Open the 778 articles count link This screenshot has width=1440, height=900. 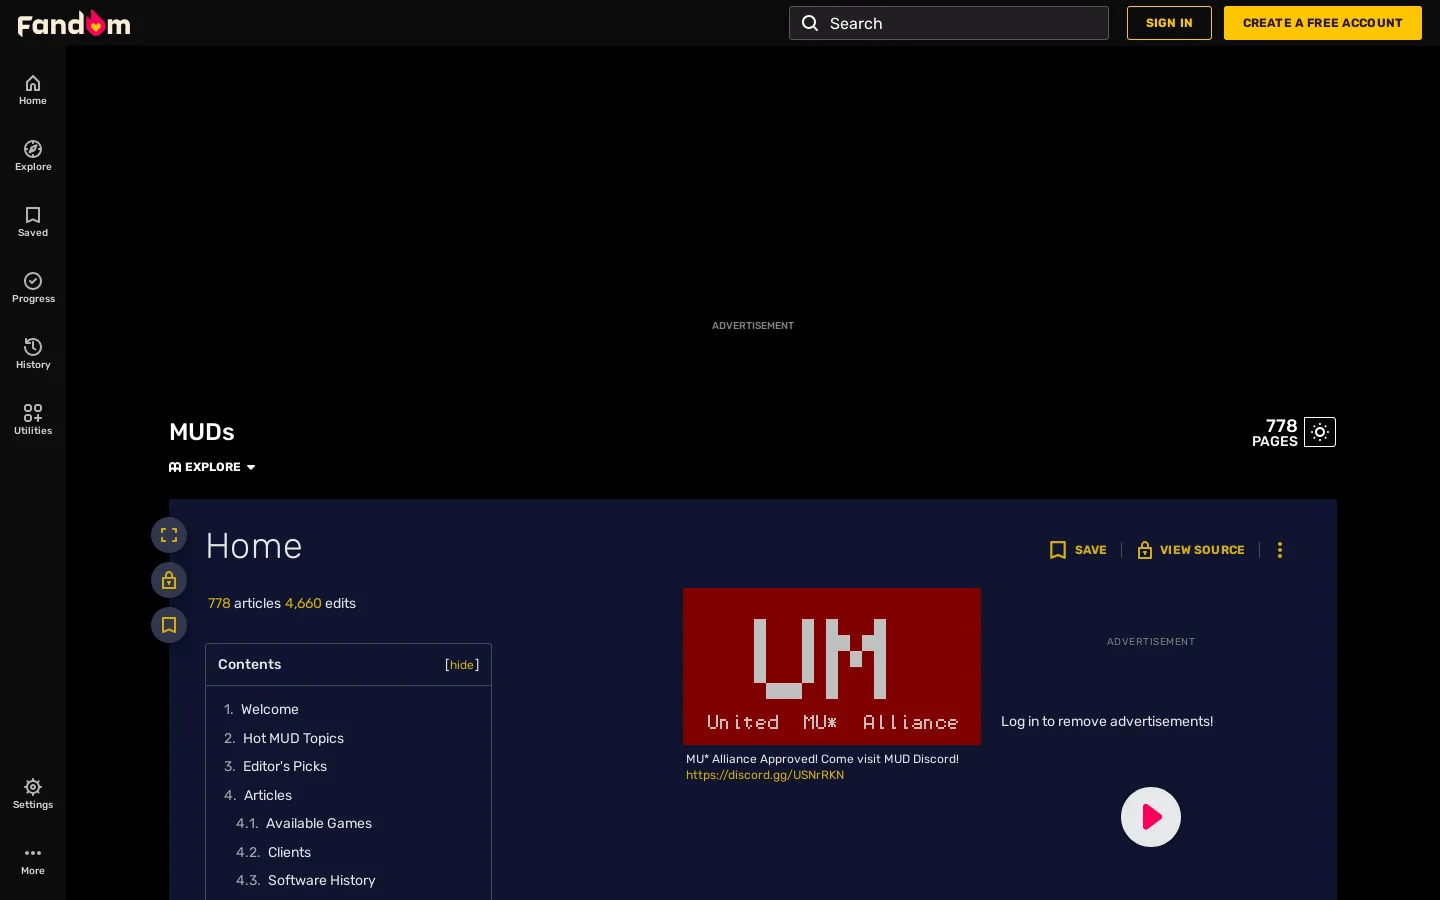click(219, 603)
